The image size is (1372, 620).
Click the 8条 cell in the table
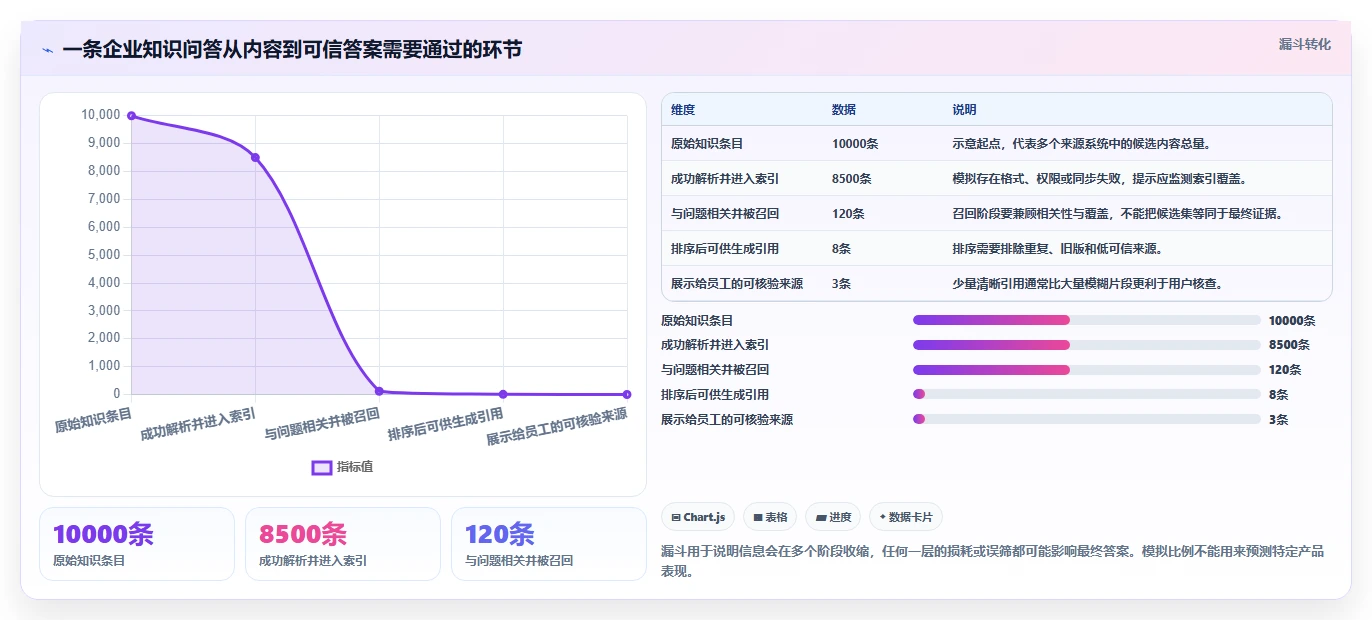click(841, 249)
